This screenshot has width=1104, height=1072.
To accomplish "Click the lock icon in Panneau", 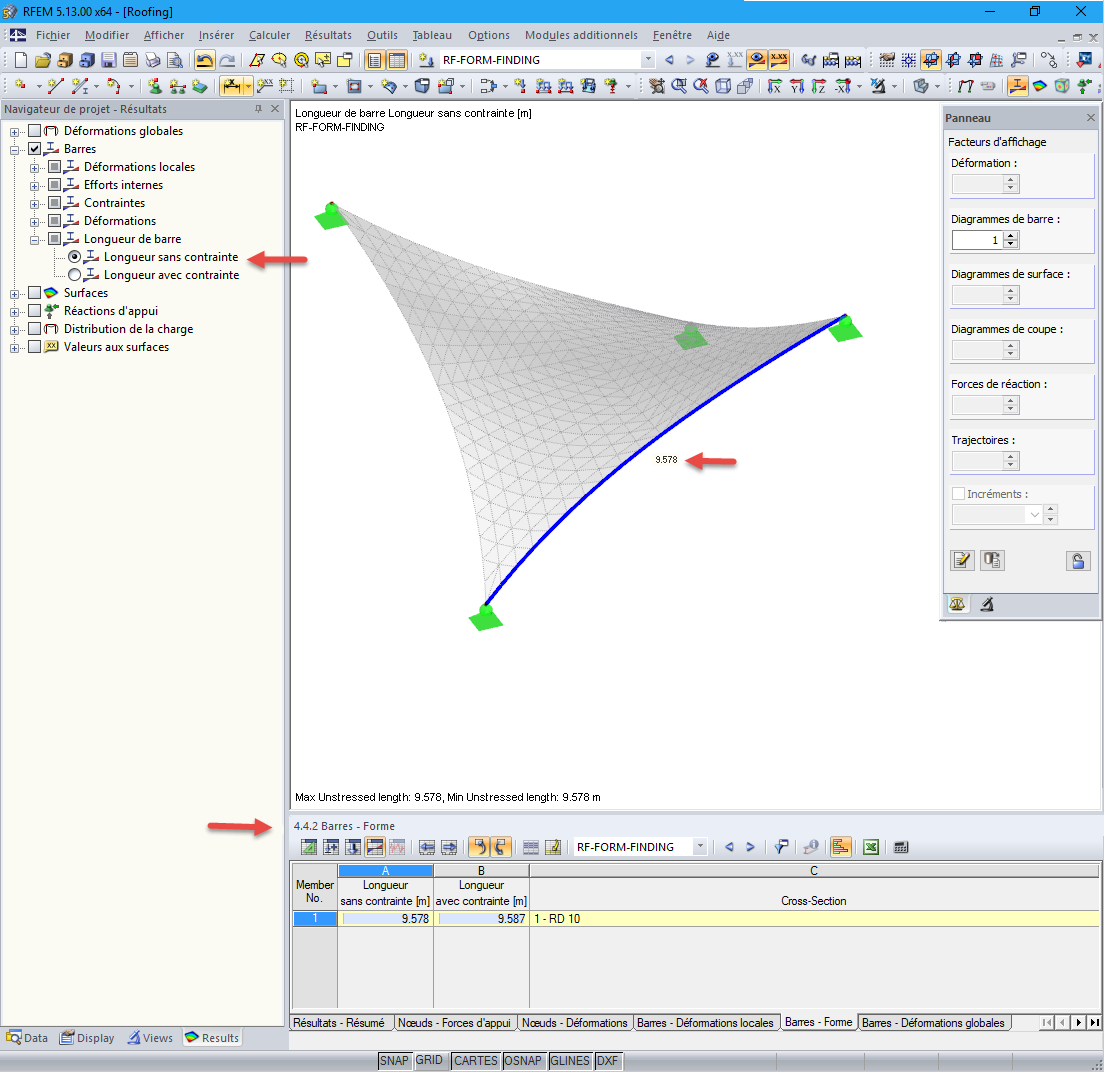I will click(1078, 560).
